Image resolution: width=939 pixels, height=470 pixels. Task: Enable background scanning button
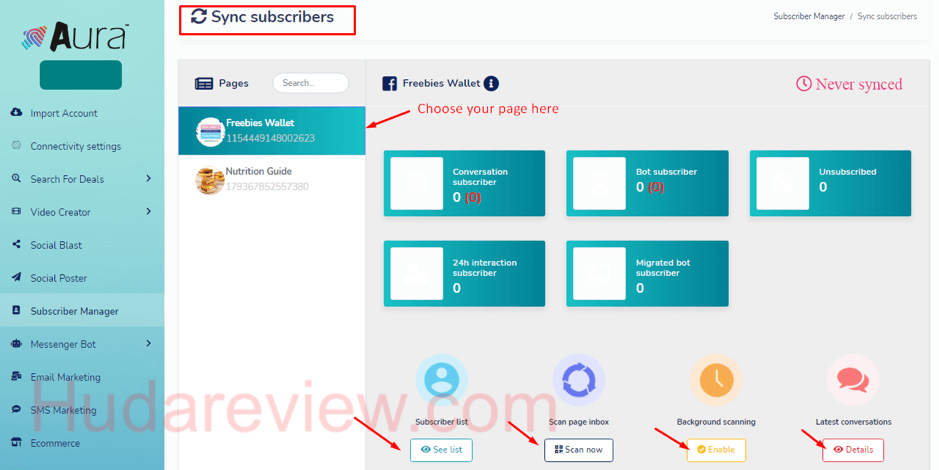pyautogui.click(x=716, y=450)
